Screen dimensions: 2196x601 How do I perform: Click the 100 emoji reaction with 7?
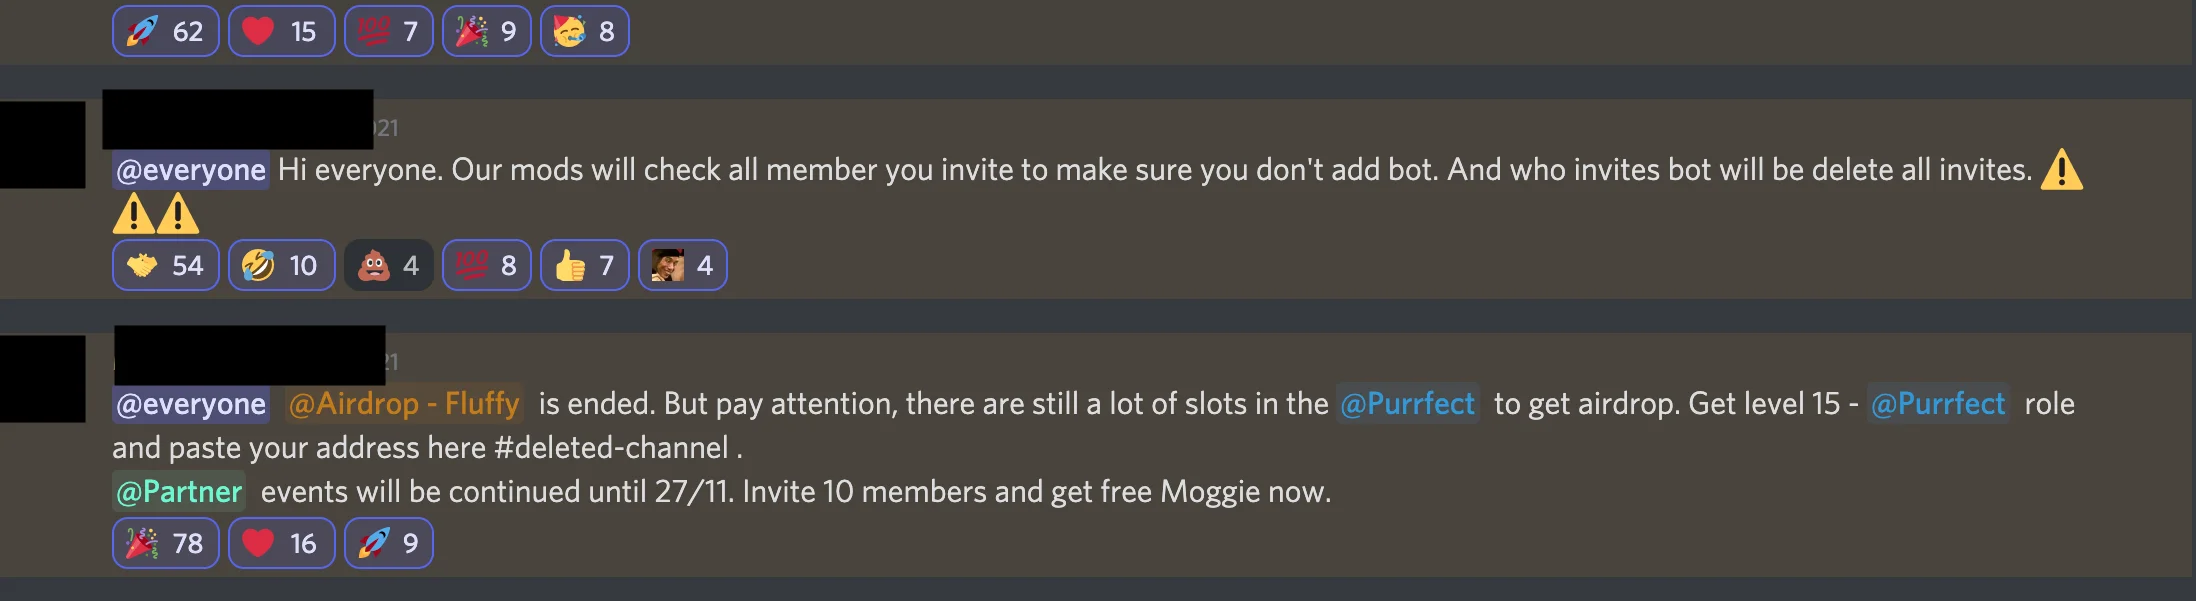point(388,31)
